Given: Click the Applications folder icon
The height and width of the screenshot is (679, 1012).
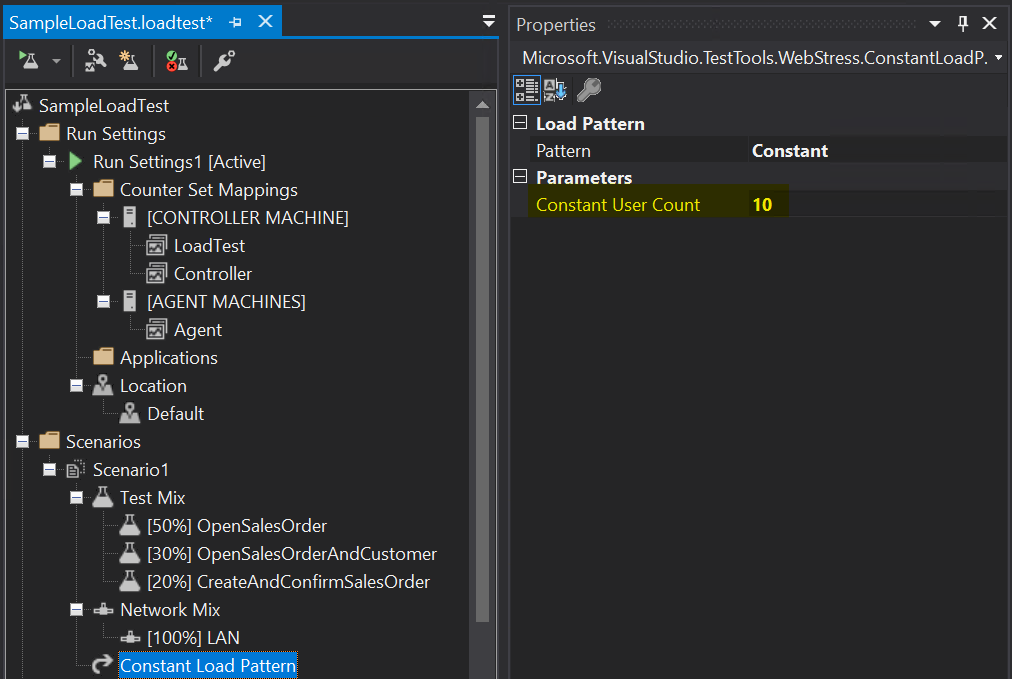Looking at the screenshot, I should pyautogui.click(x=103, y=357).
